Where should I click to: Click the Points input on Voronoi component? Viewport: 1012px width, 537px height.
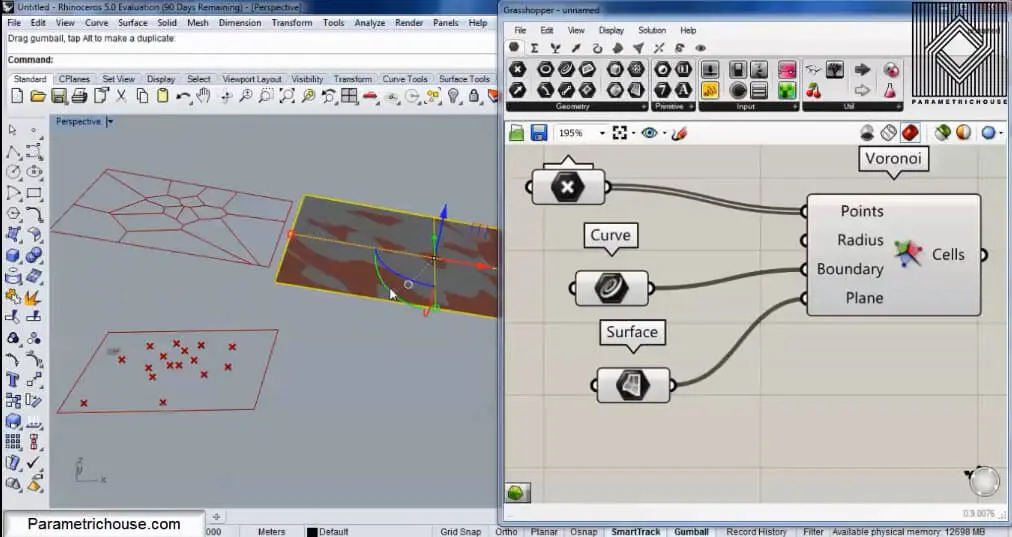pos(862,211)
